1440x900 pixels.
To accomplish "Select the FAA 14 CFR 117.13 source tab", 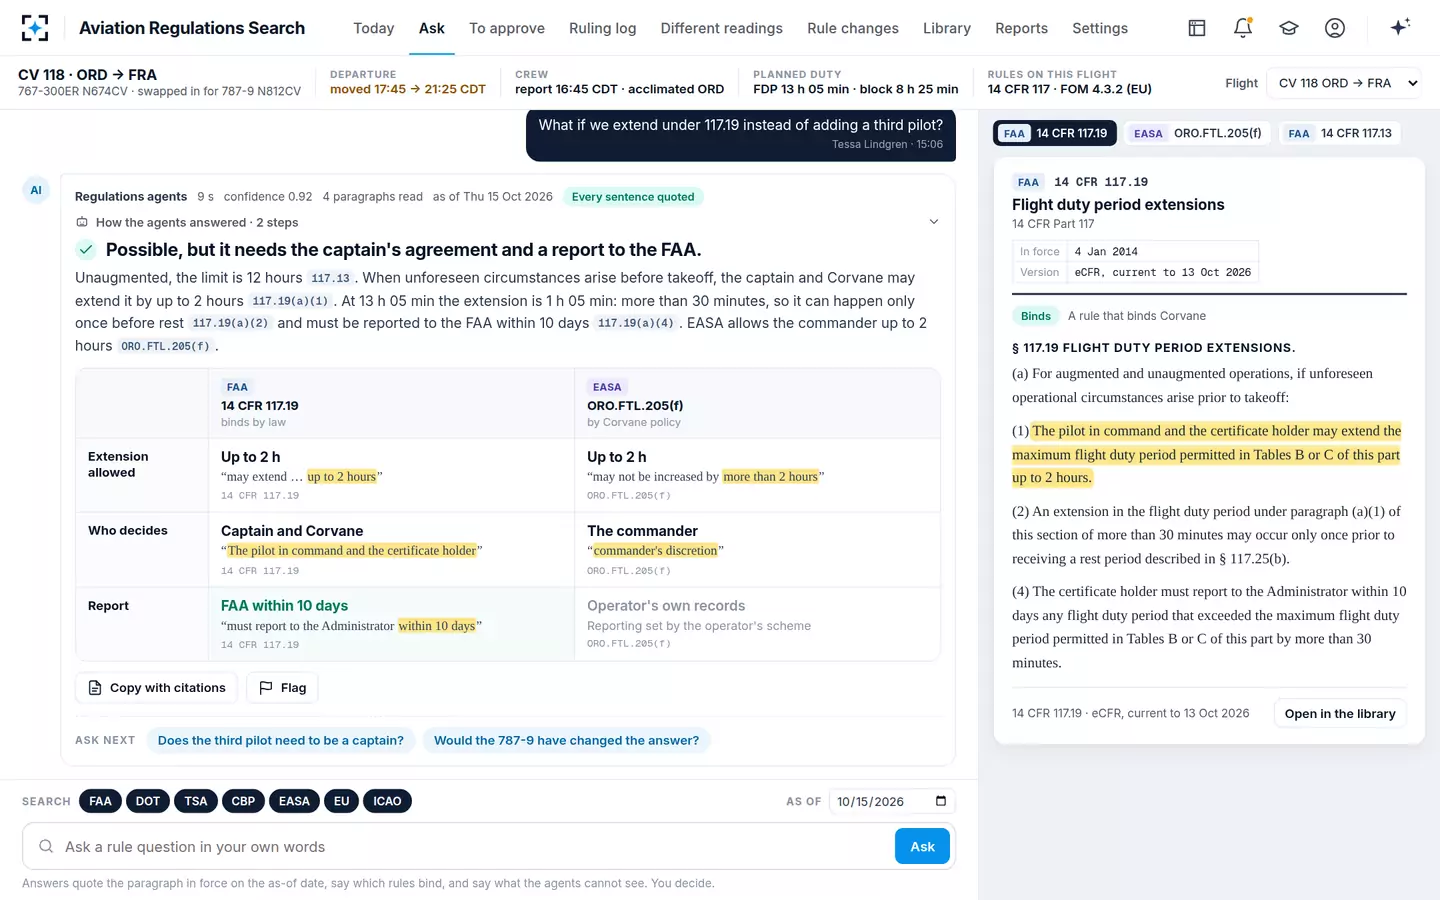I will 1340,133.
